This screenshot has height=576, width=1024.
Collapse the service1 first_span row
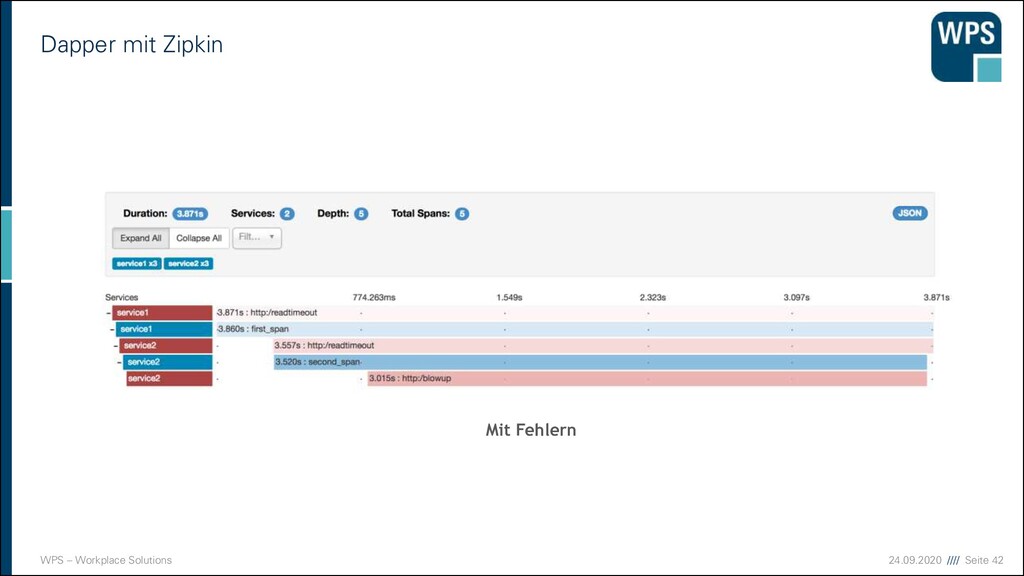click(112, 329)
